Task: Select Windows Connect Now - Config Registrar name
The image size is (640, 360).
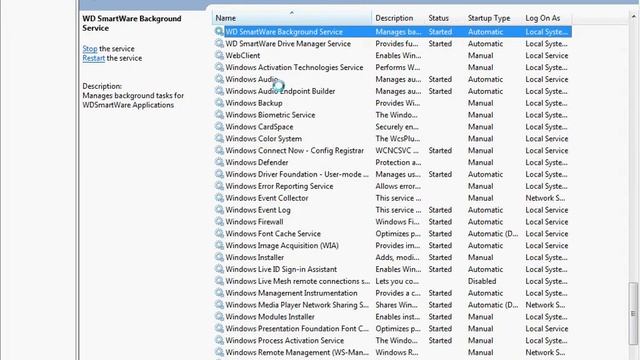Action: 294,150
